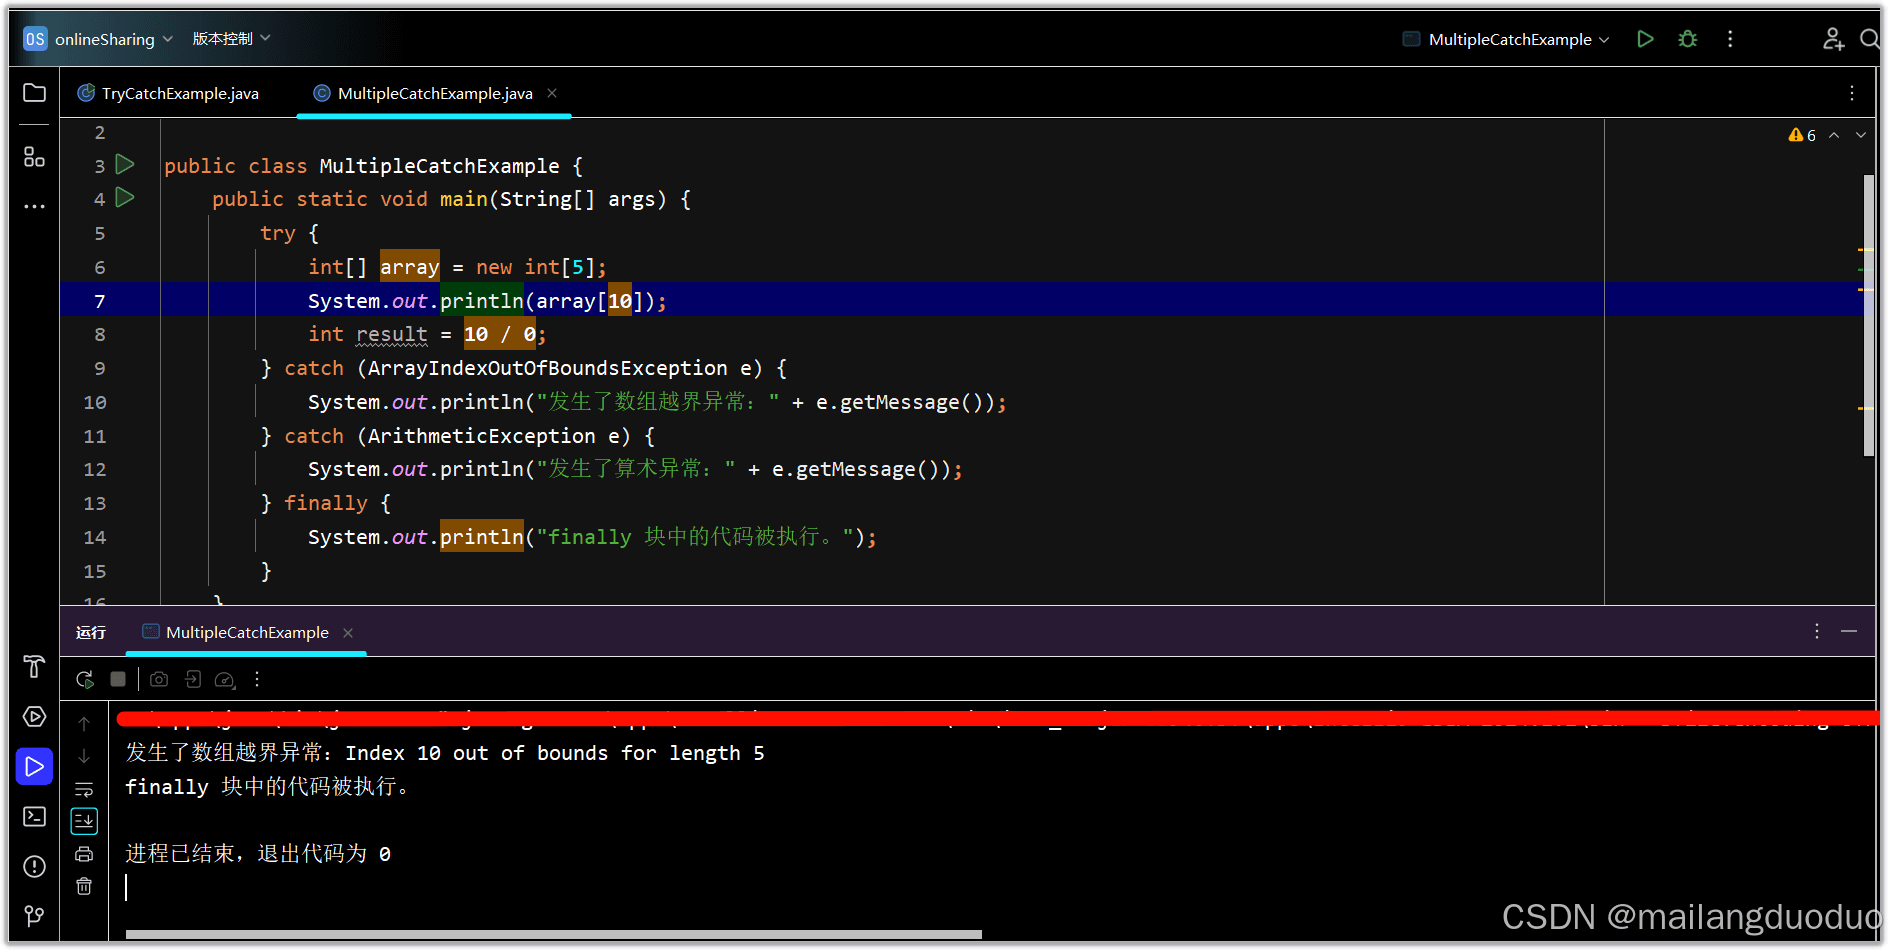Toggle scroll to end of console

tap(84, 821)
